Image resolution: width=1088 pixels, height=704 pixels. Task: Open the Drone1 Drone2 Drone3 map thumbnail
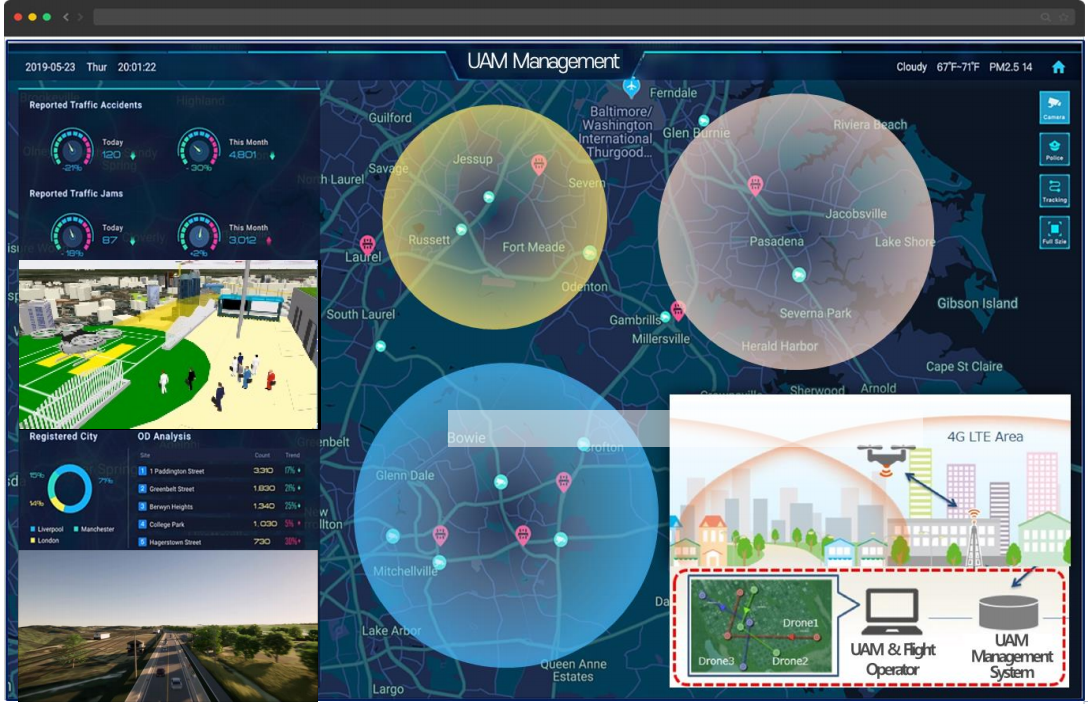point(763,626)
